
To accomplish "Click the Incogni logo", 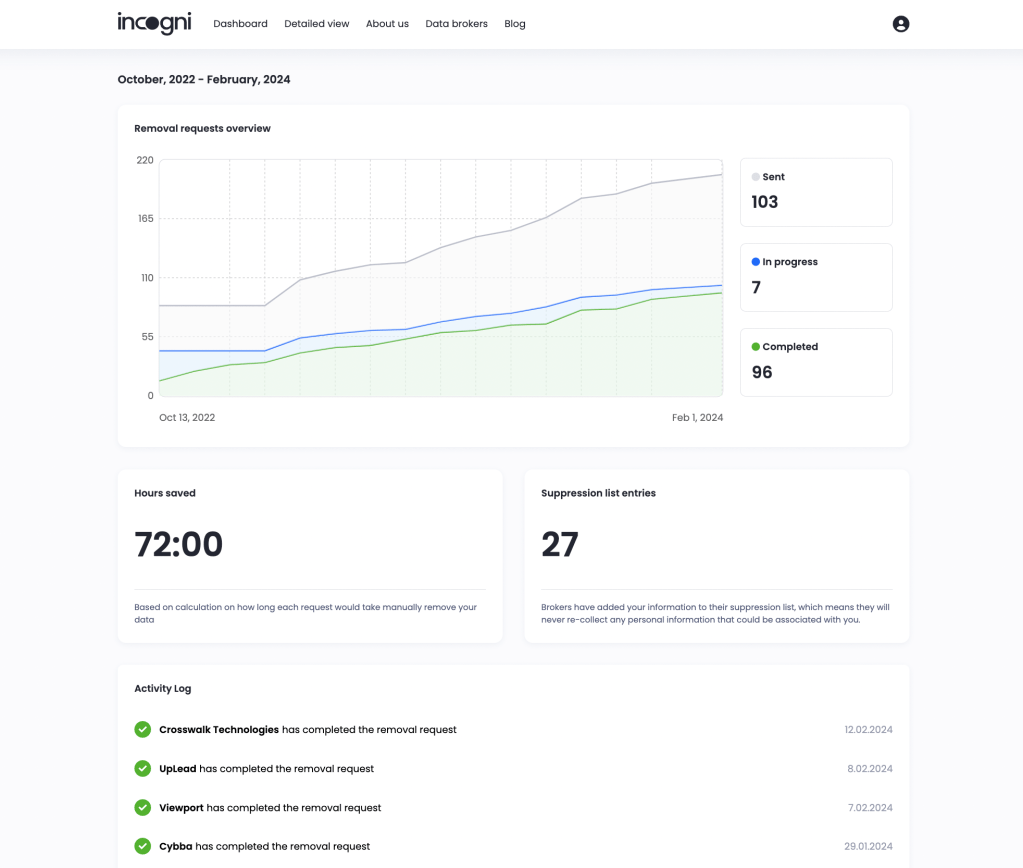I will [x=153, y=23].
